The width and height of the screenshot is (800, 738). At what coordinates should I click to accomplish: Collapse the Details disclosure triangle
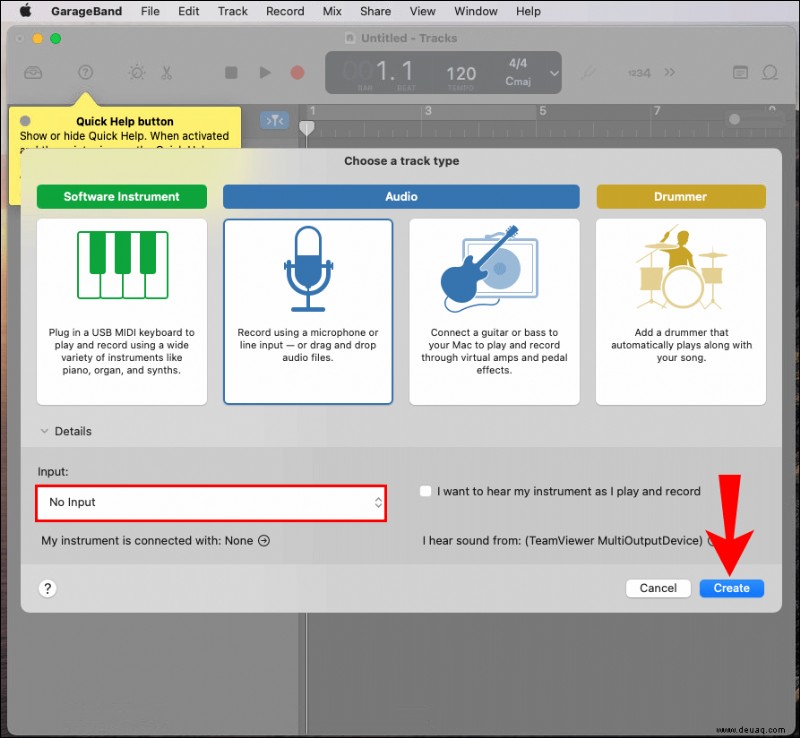point(44,431)
